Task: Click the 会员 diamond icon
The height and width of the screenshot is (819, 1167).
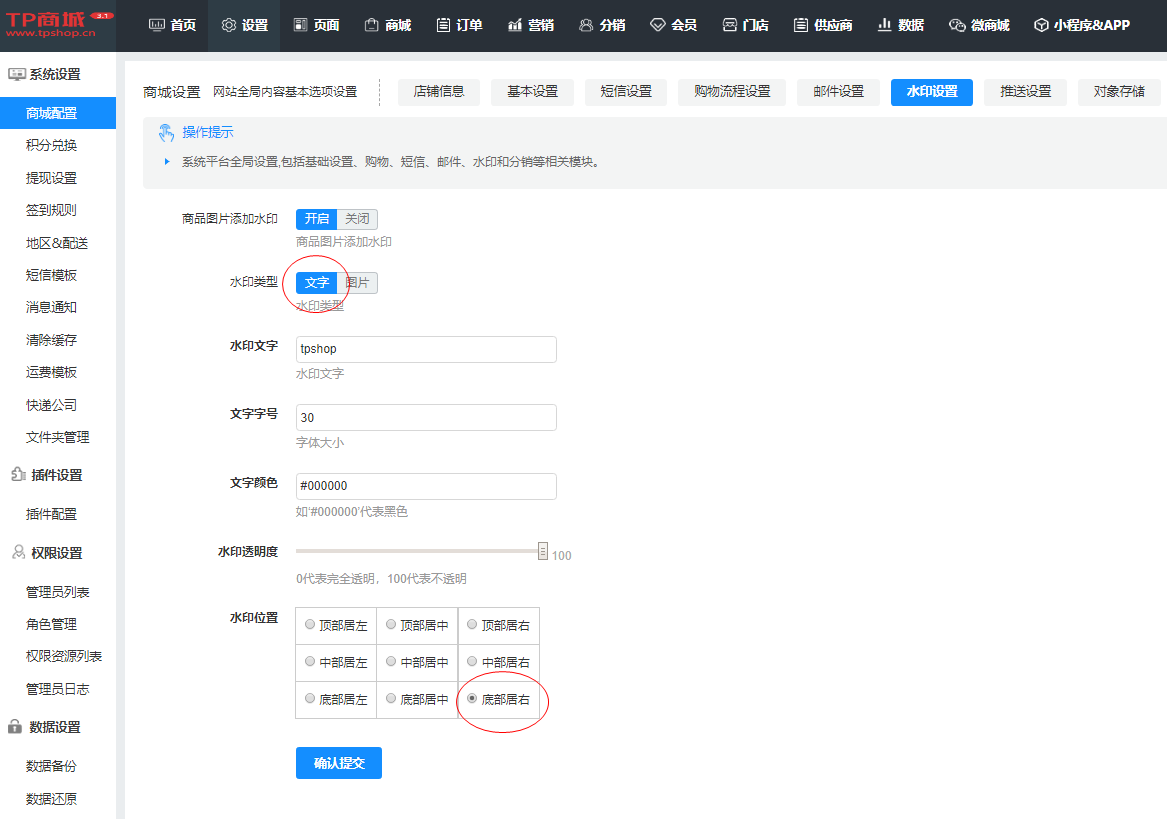Action: click(657, 25)
